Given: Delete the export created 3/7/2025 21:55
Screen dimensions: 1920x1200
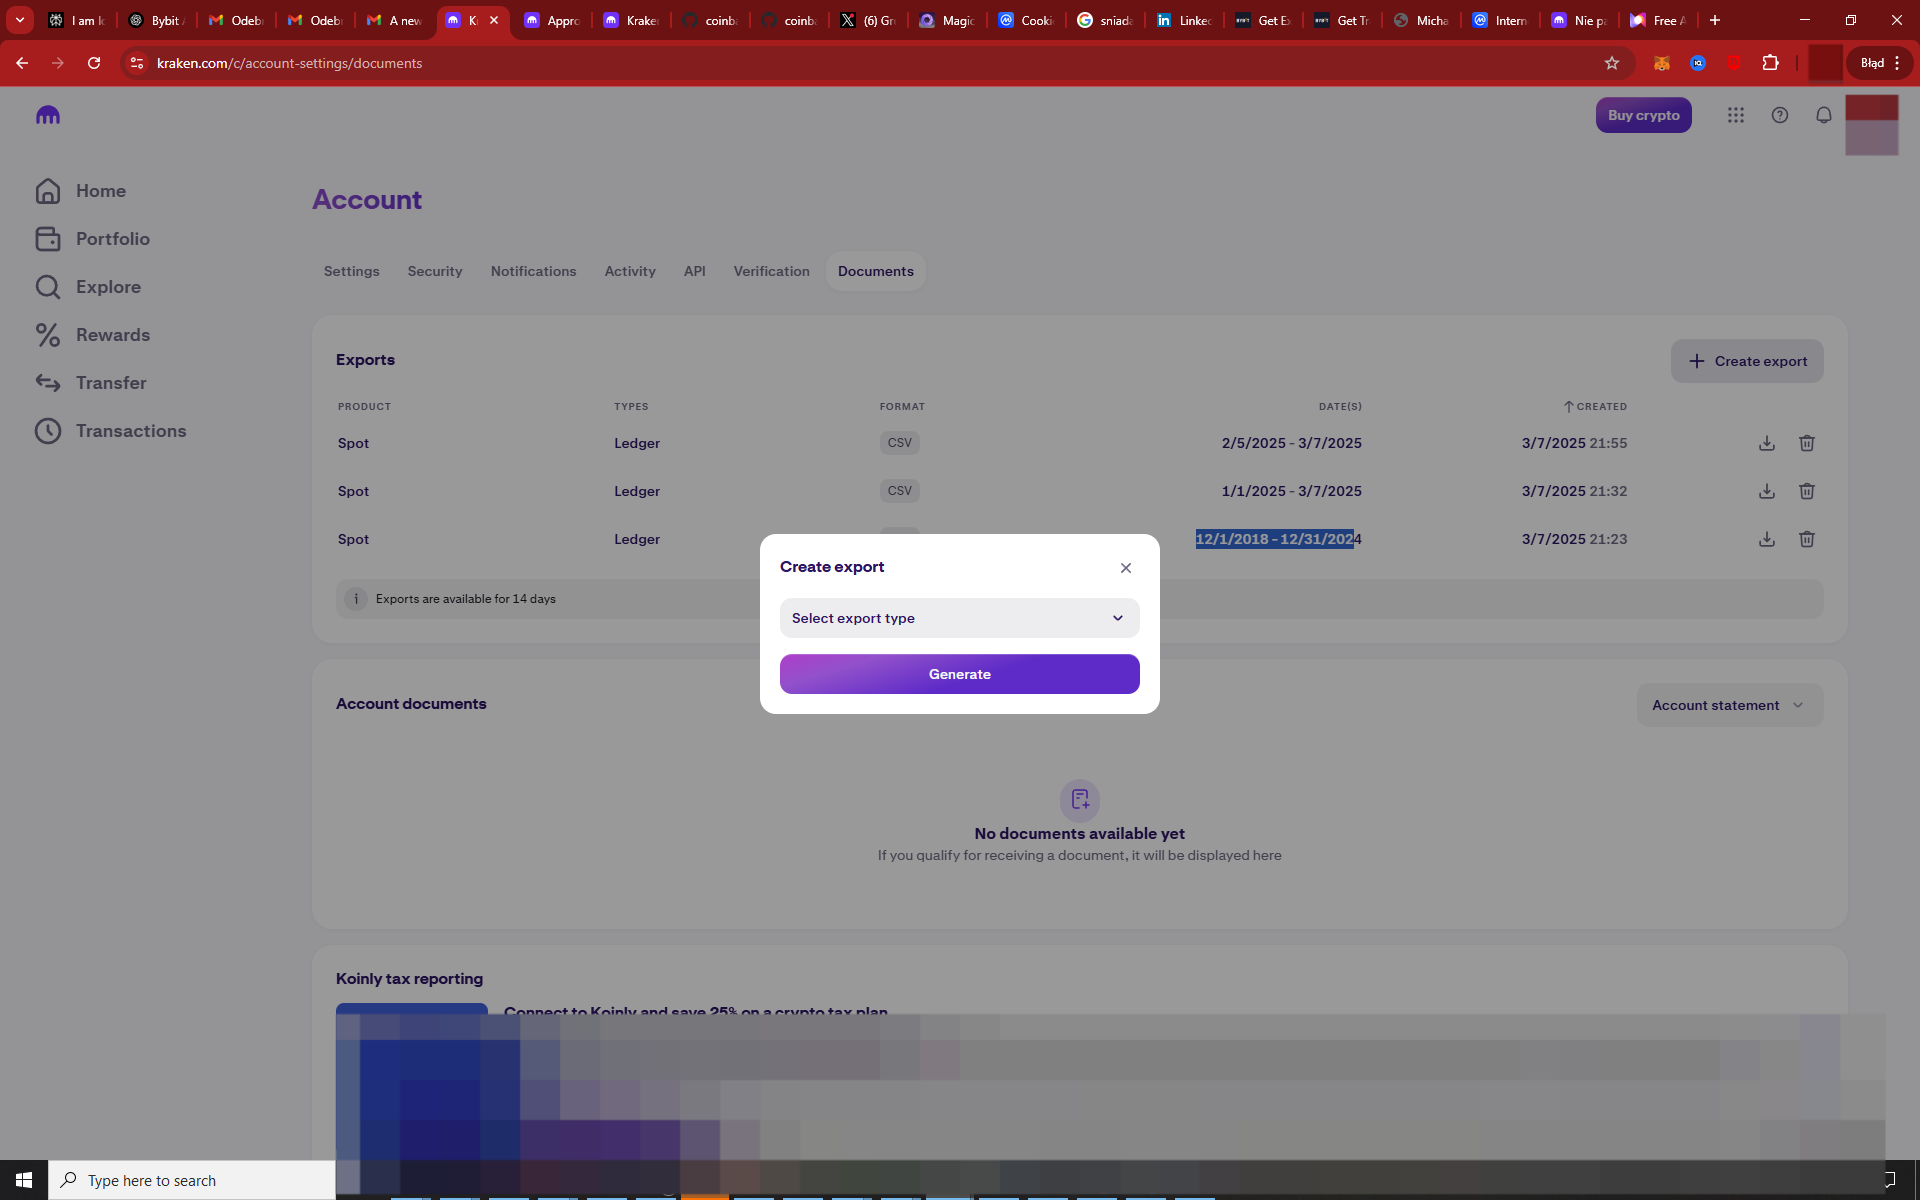Looking at the screenshot, I should tap(1807, 443).
